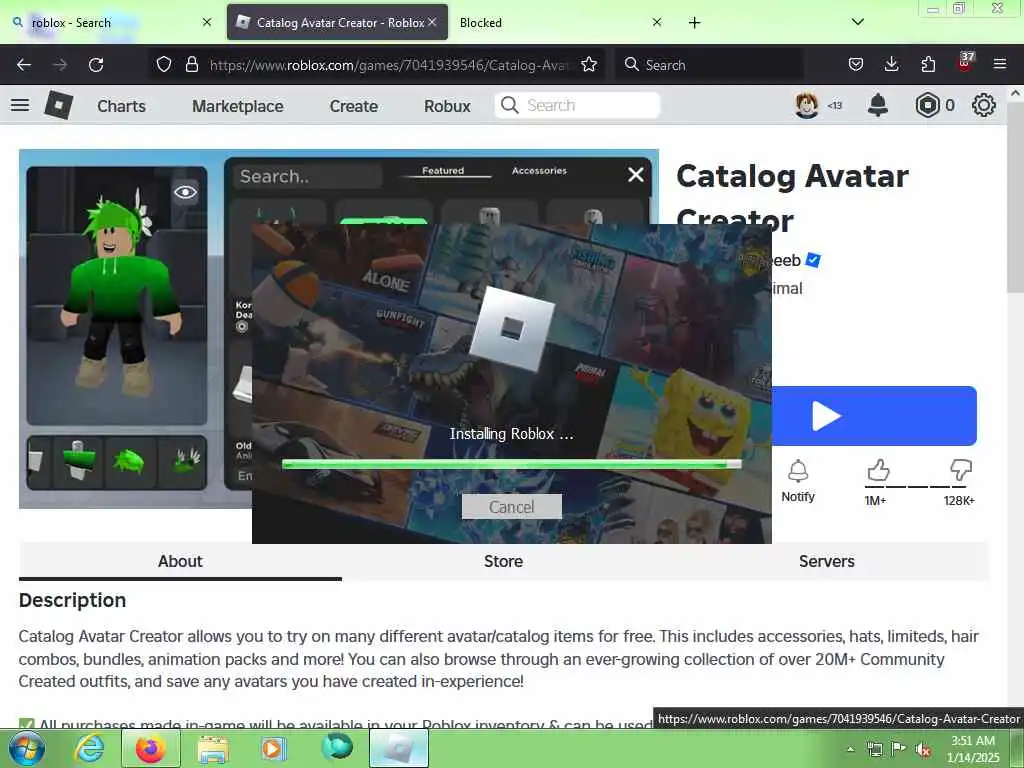Open the Roblox avatar profile icon
The image size is (1024, 768).
[807, 105]
